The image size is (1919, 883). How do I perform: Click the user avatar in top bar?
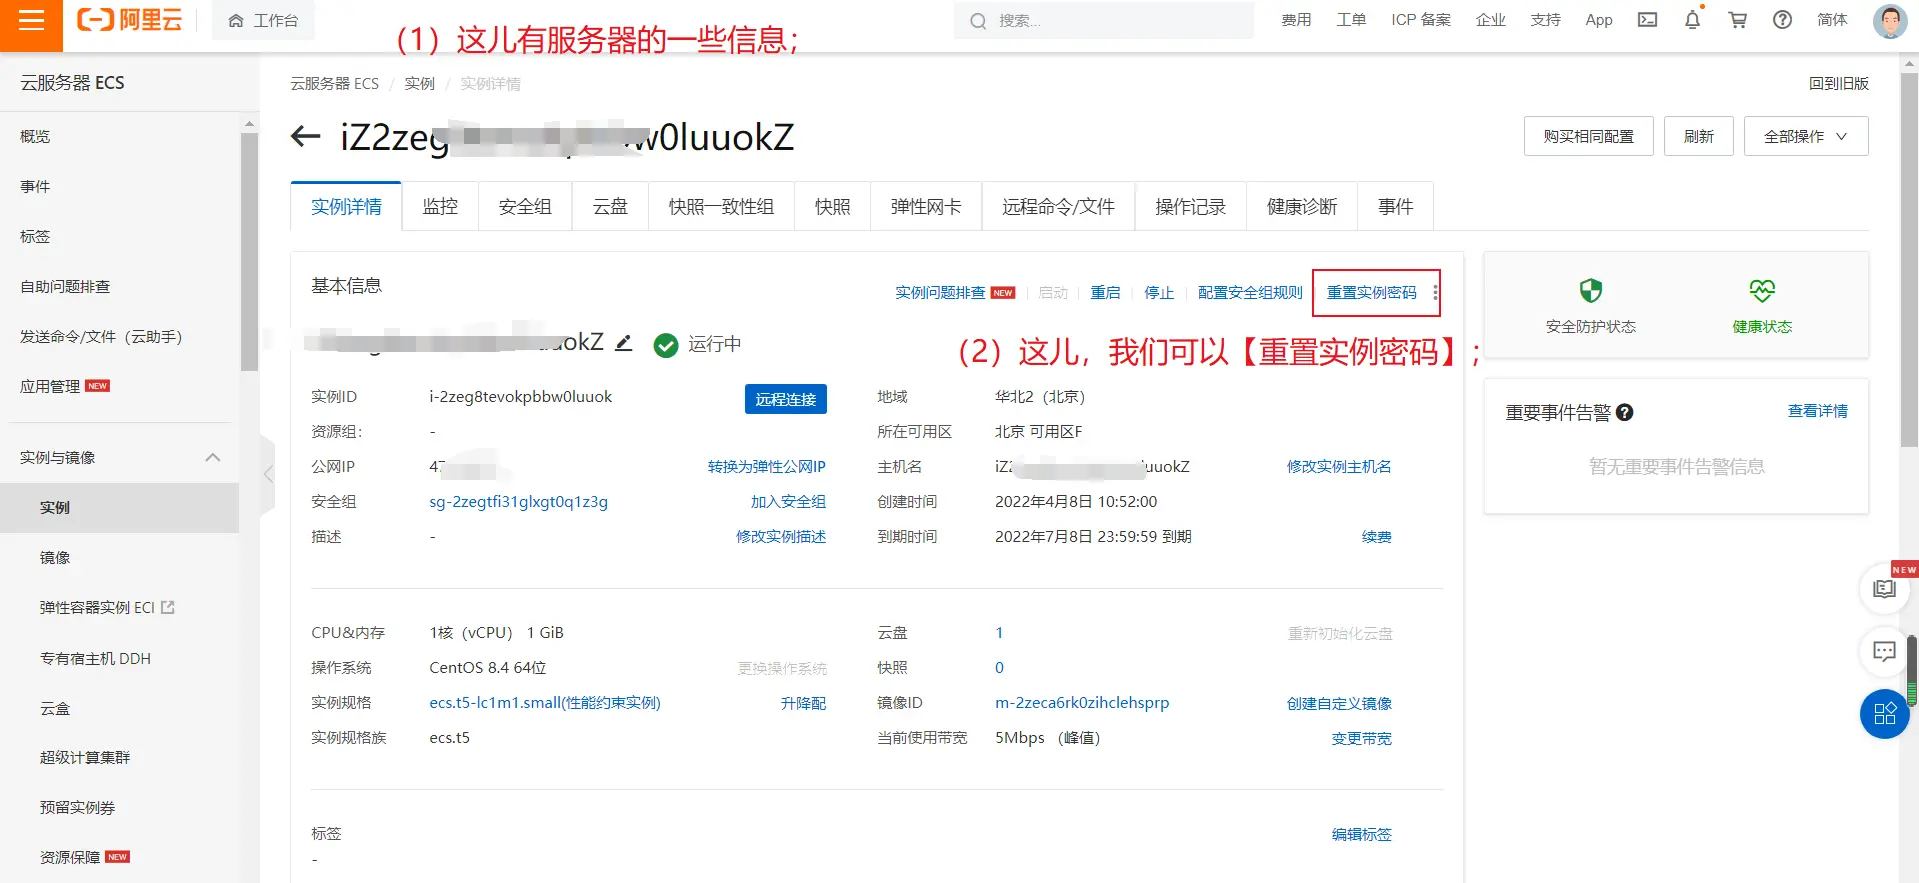tap(1888, 21)
